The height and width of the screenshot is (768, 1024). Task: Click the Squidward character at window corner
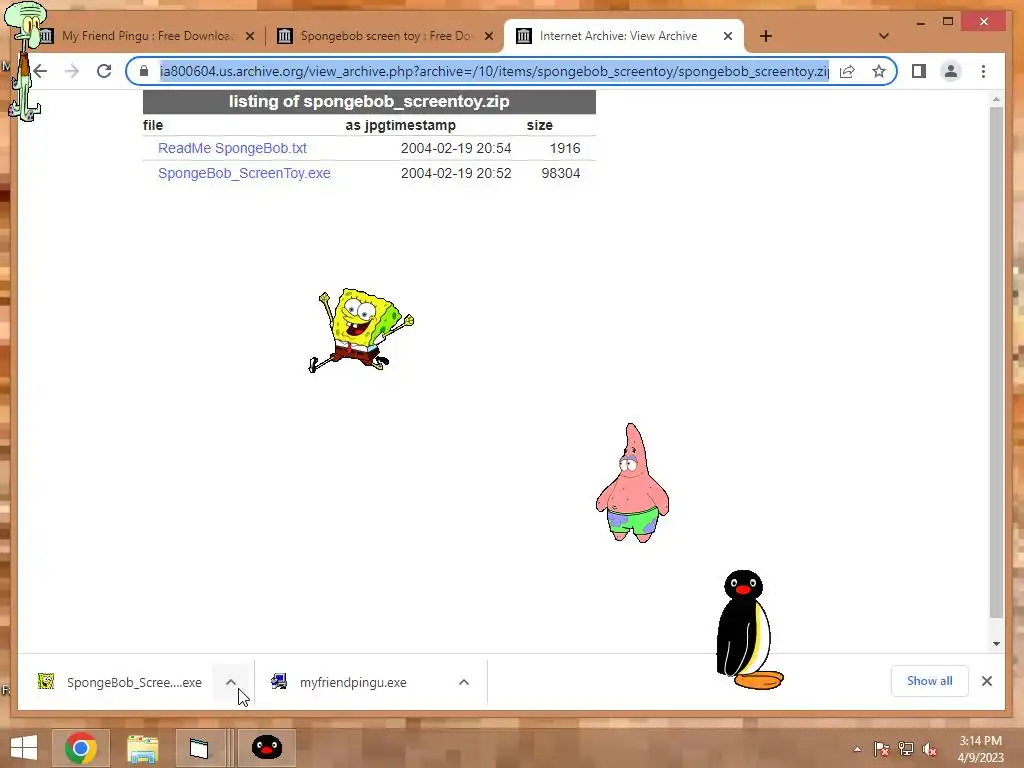click(24, 60)
